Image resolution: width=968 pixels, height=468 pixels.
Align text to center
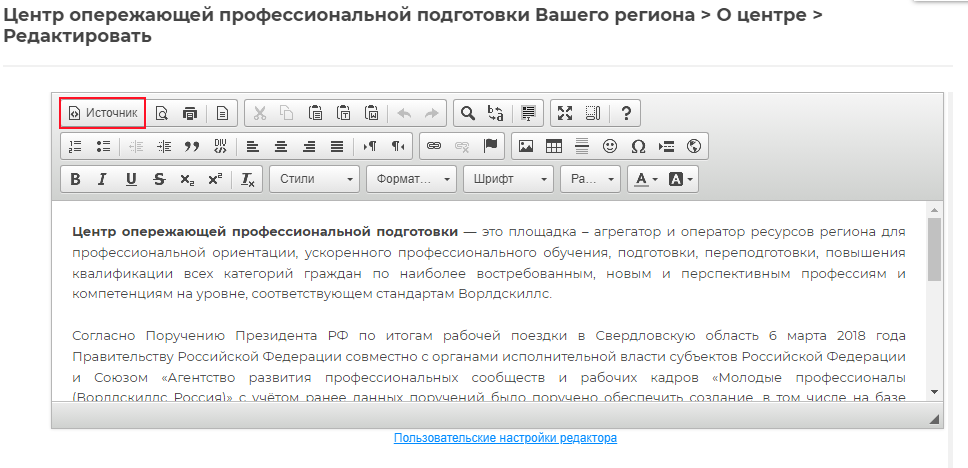[281, 146]
